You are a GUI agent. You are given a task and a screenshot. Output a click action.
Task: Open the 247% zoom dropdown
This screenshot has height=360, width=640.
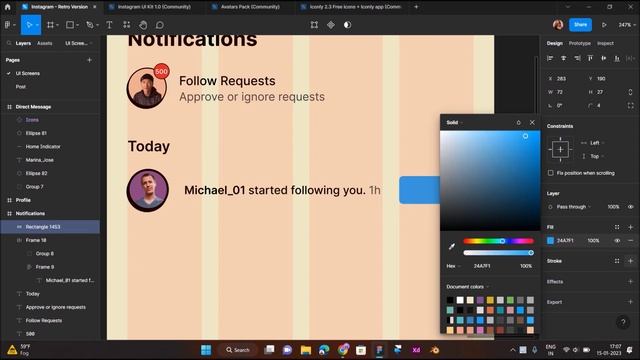627,25
